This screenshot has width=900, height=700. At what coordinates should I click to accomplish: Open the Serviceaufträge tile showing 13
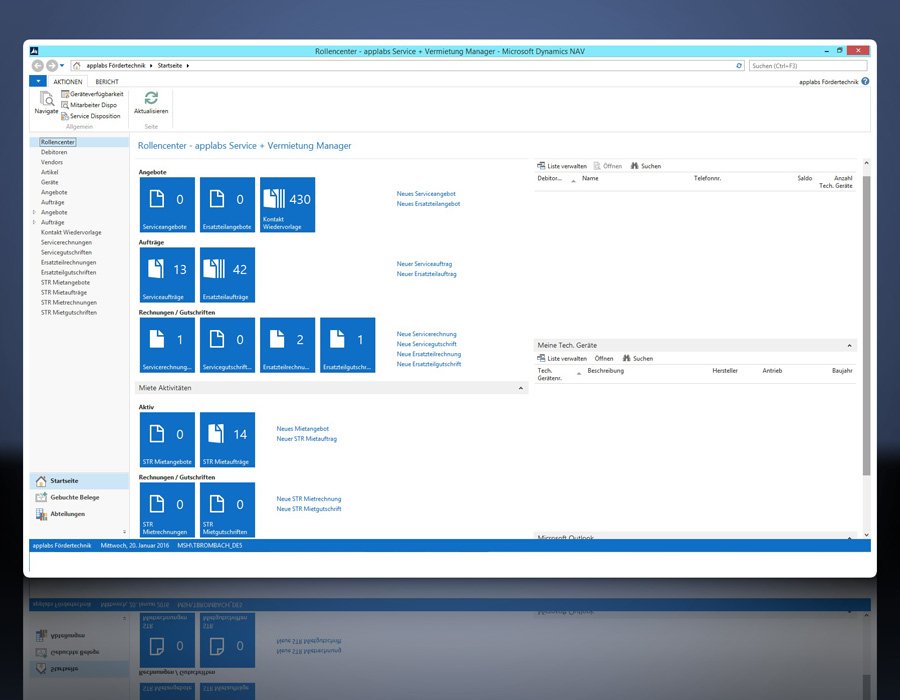(x=167, y=275)
